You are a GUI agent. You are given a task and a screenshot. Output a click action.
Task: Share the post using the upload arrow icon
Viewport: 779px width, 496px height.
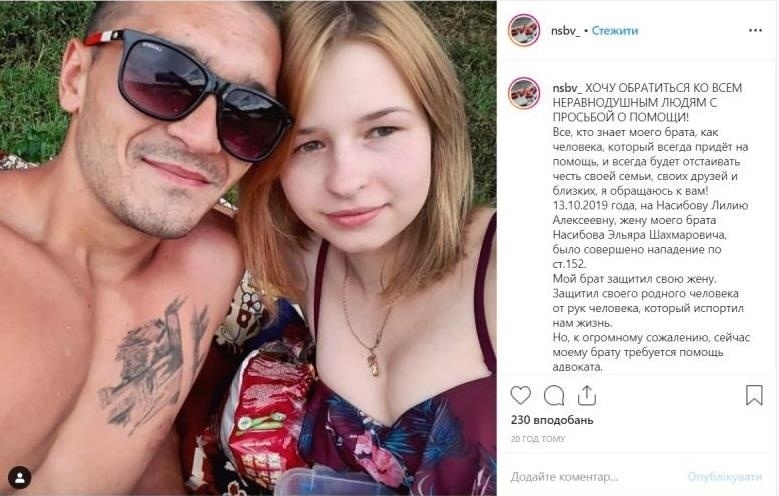587,396
